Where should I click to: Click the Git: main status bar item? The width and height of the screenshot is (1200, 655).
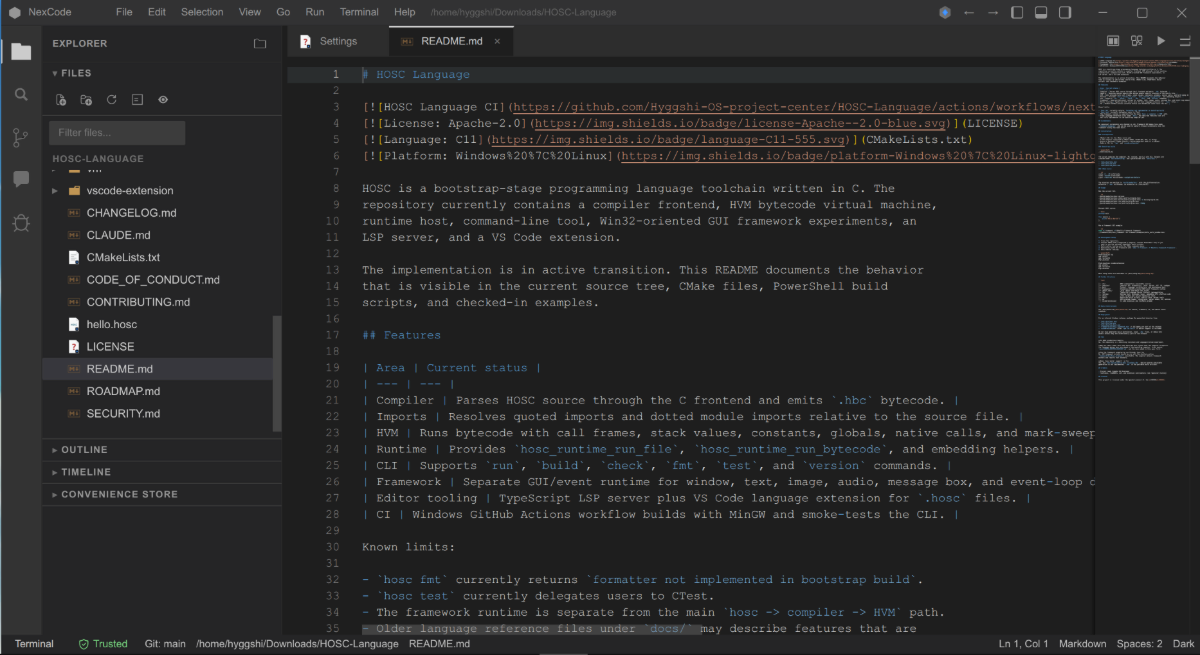point(165,644)
